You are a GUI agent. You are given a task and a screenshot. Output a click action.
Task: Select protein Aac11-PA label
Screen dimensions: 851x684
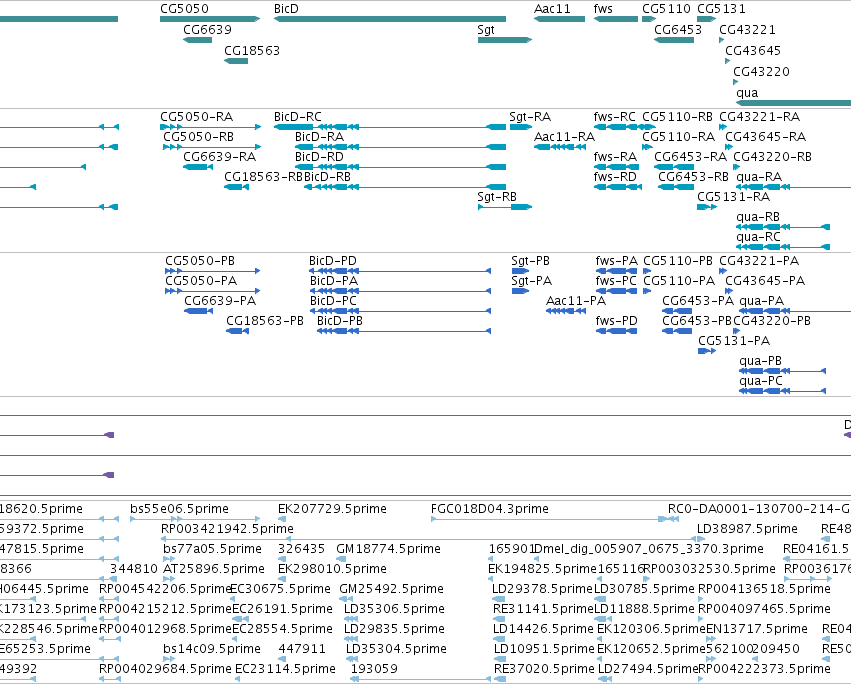pos(576,301)
